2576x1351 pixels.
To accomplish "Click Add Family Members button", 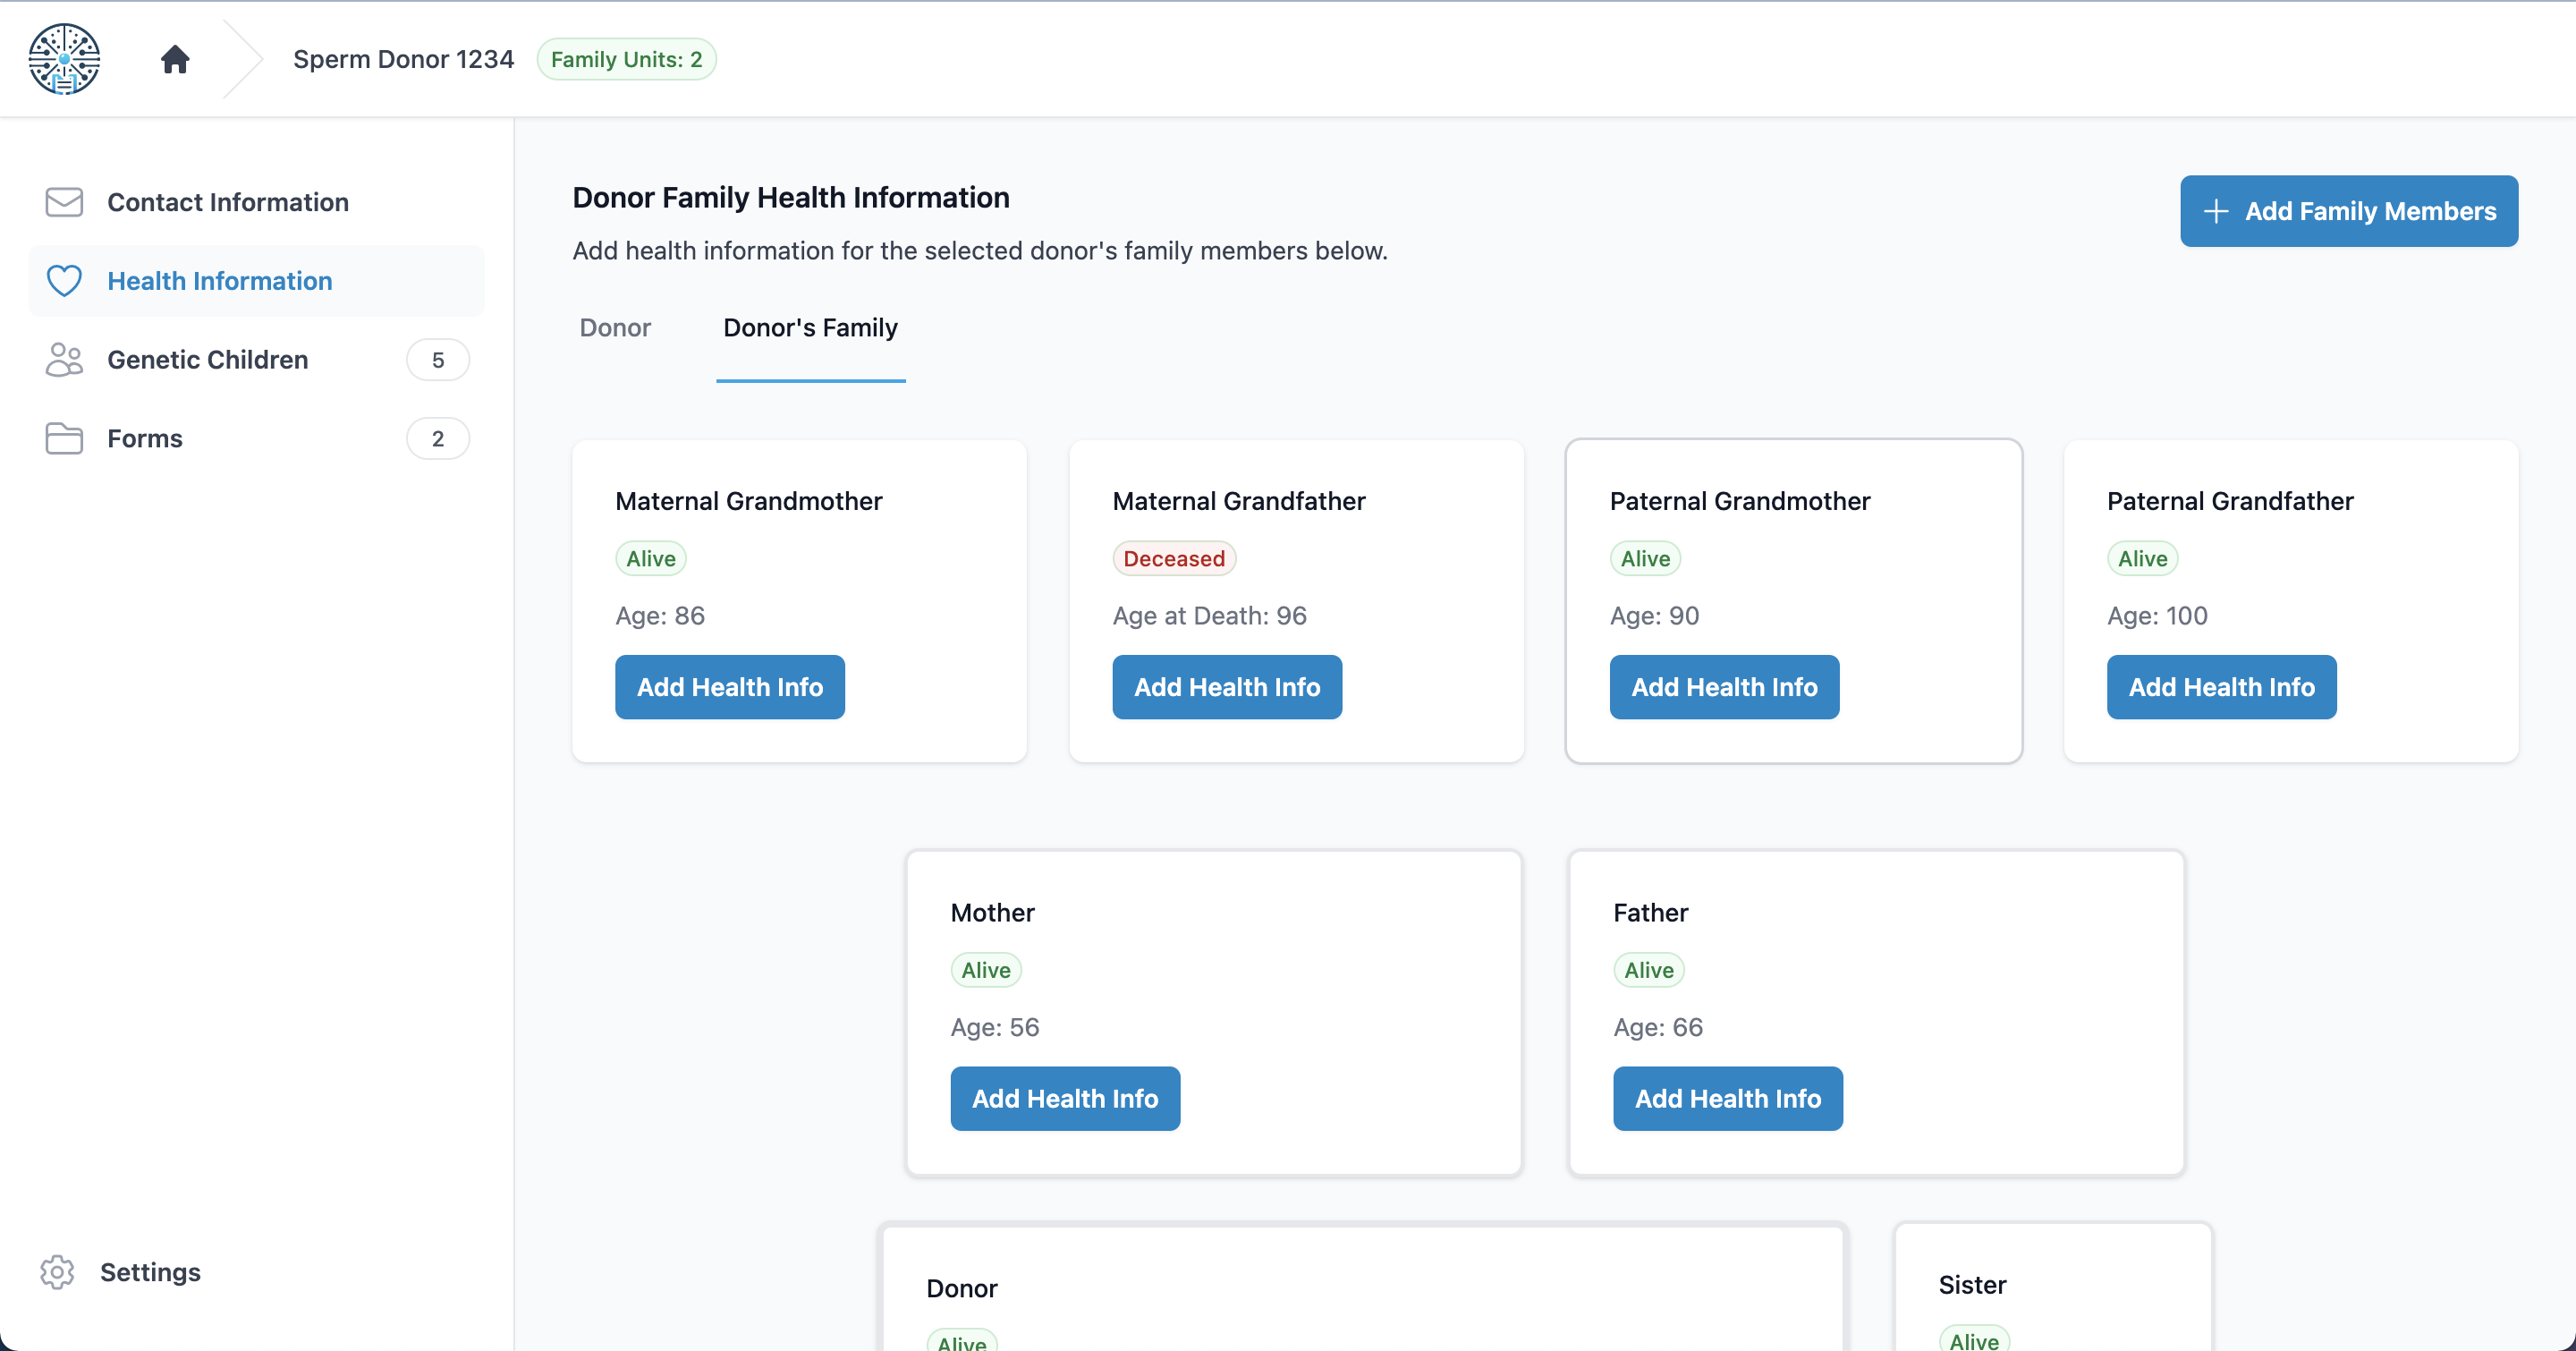I will pos(2349,211).
